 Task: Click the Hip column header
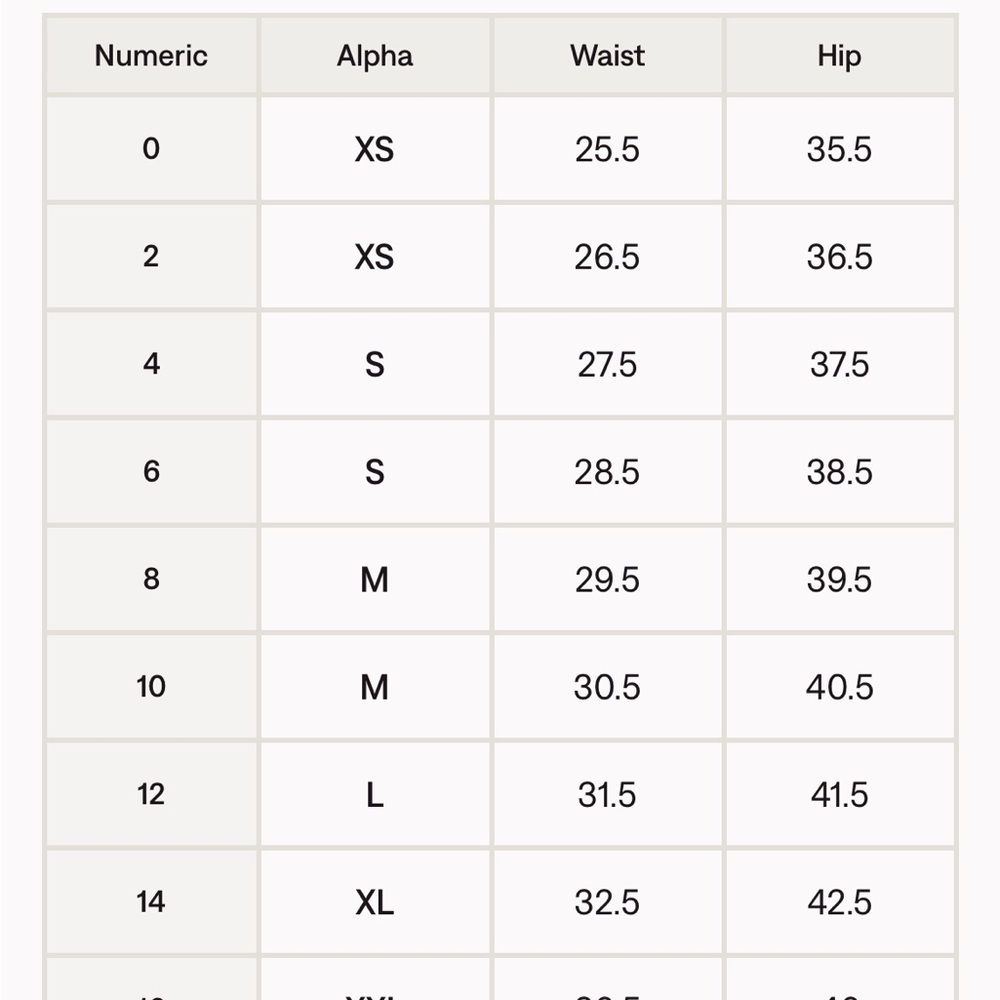pyautogui.click(x=839, y=56)
